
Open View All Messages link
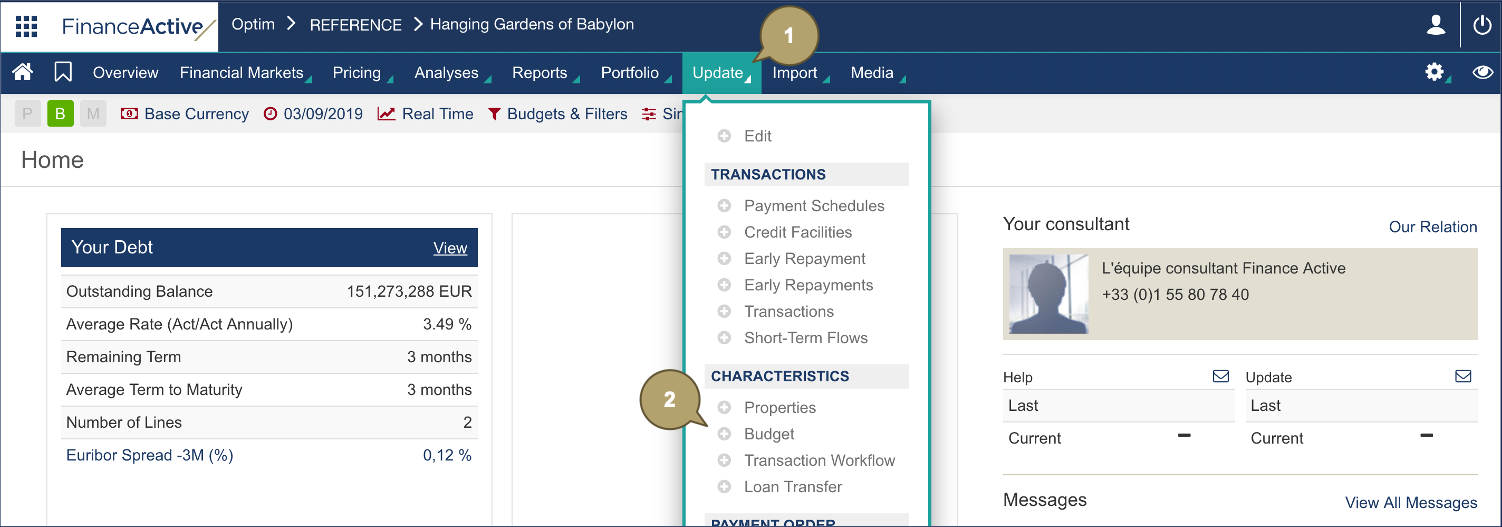tap(1411, 502)
